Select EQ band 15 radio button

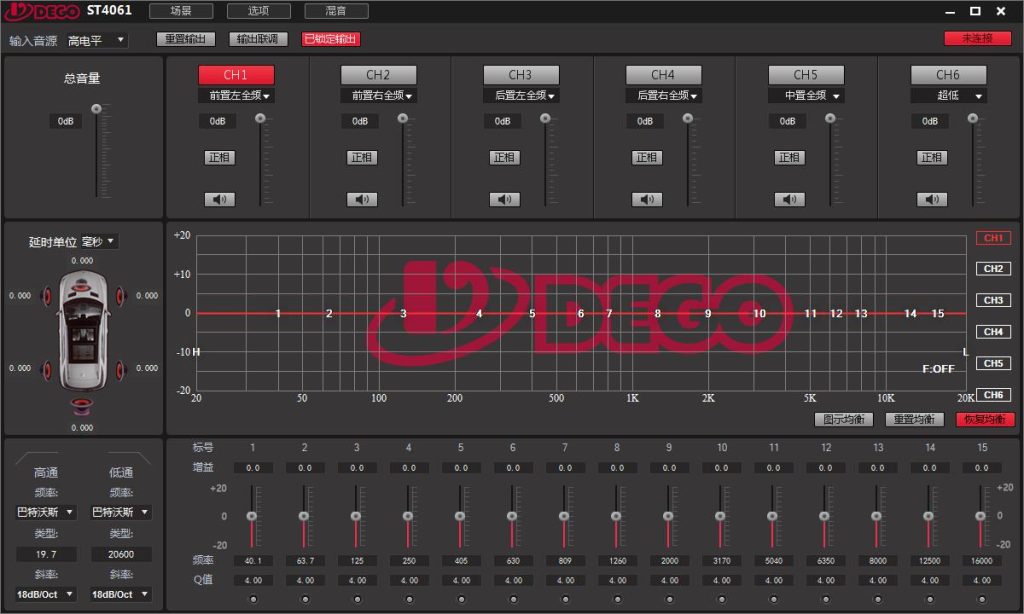pyautogui.click(x=982, y=599)
